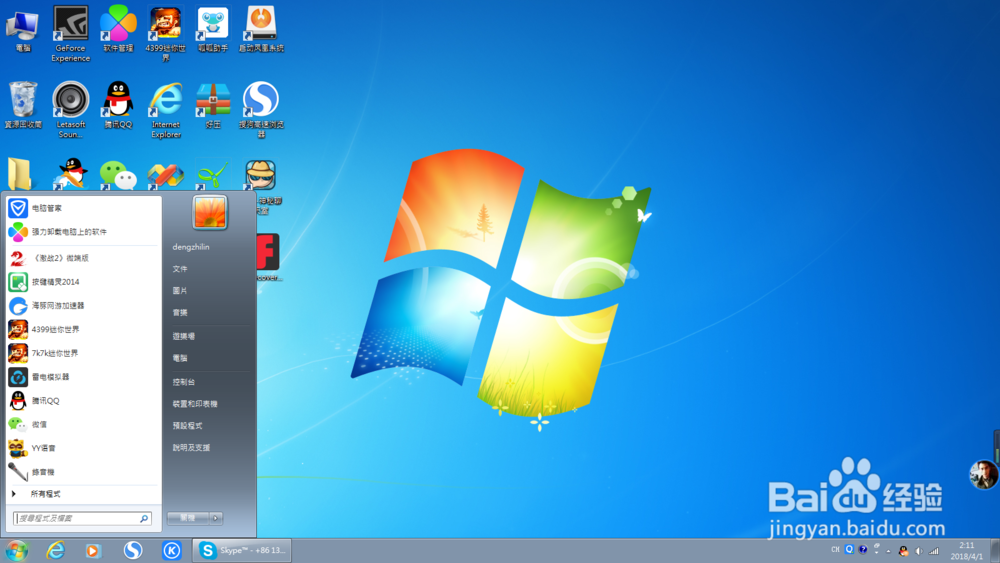
Task: Open the sunglasses character desktop shortcut
Action: point(261,176)
